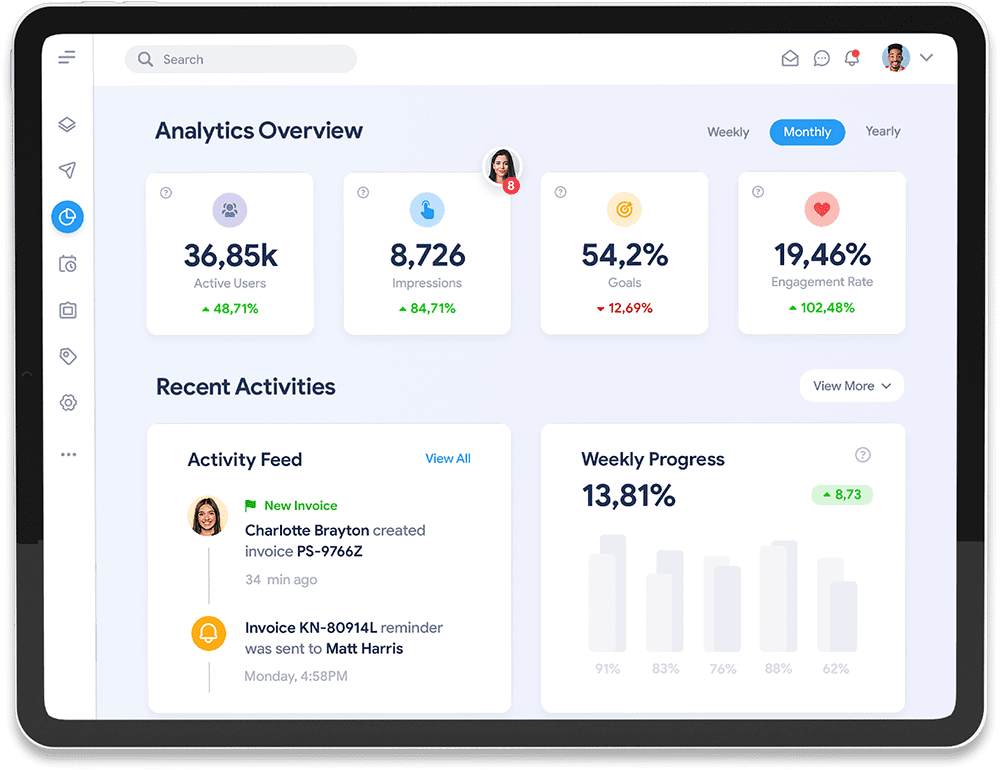Select the tag icon in the sidebar
1000x770 pixels.
67,356
